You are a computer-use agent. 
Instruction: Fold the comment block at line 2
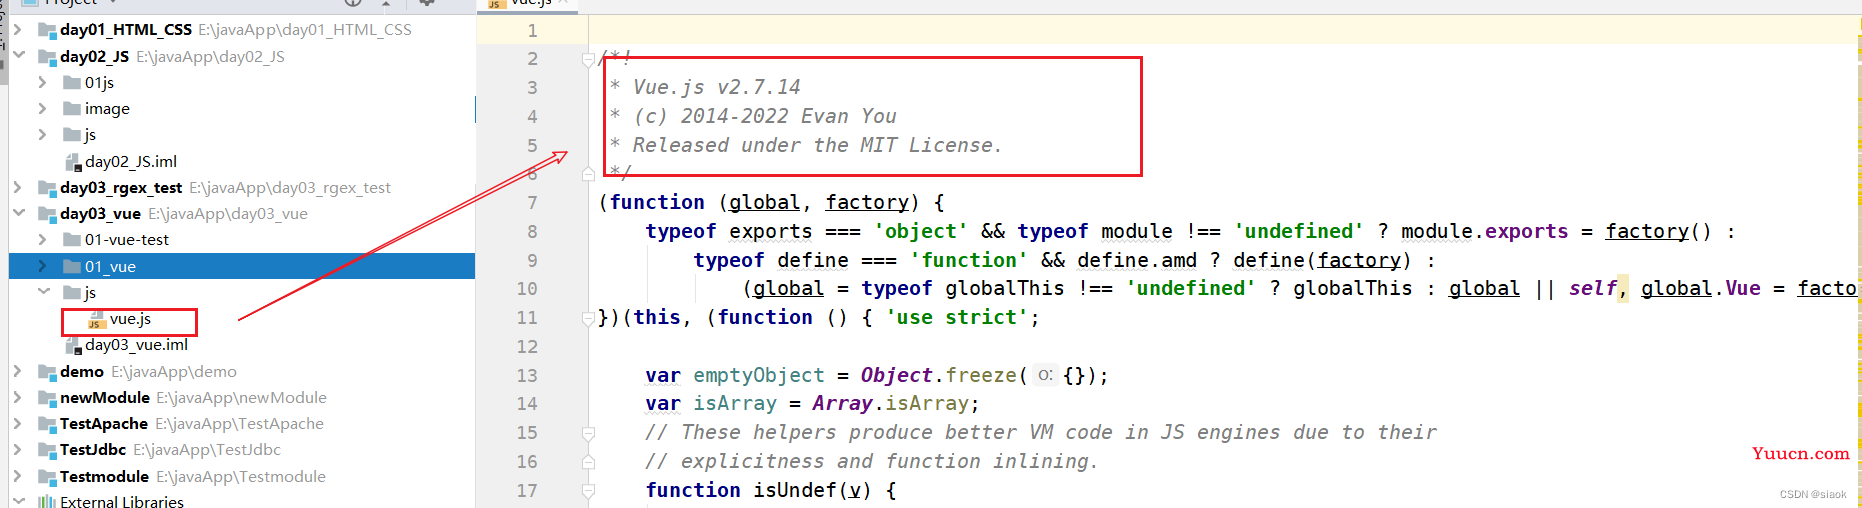(588, 60)
